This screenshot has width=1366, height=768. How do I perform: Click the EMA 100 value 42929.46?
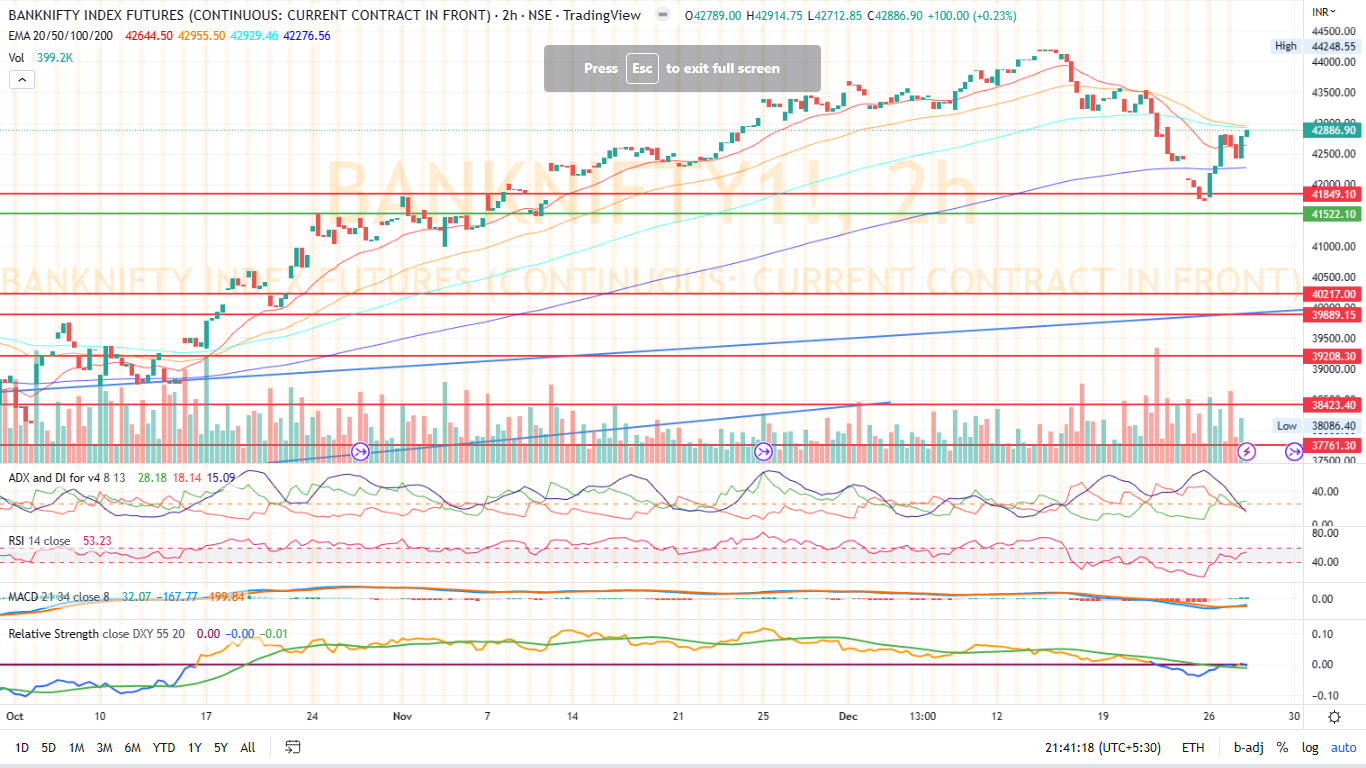coord(254,35)
